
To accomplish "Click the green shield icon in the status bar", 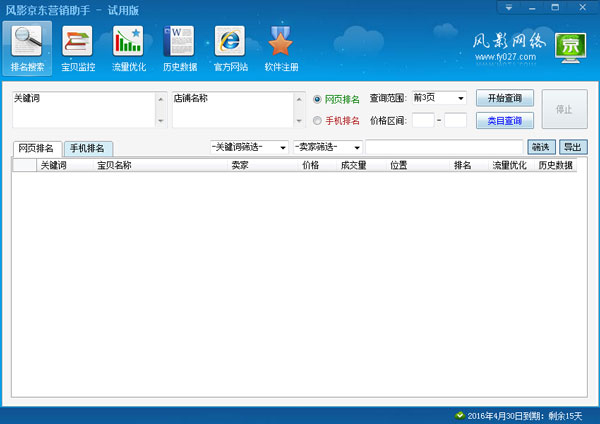I will pyautogui.click(x=460, y=415).
